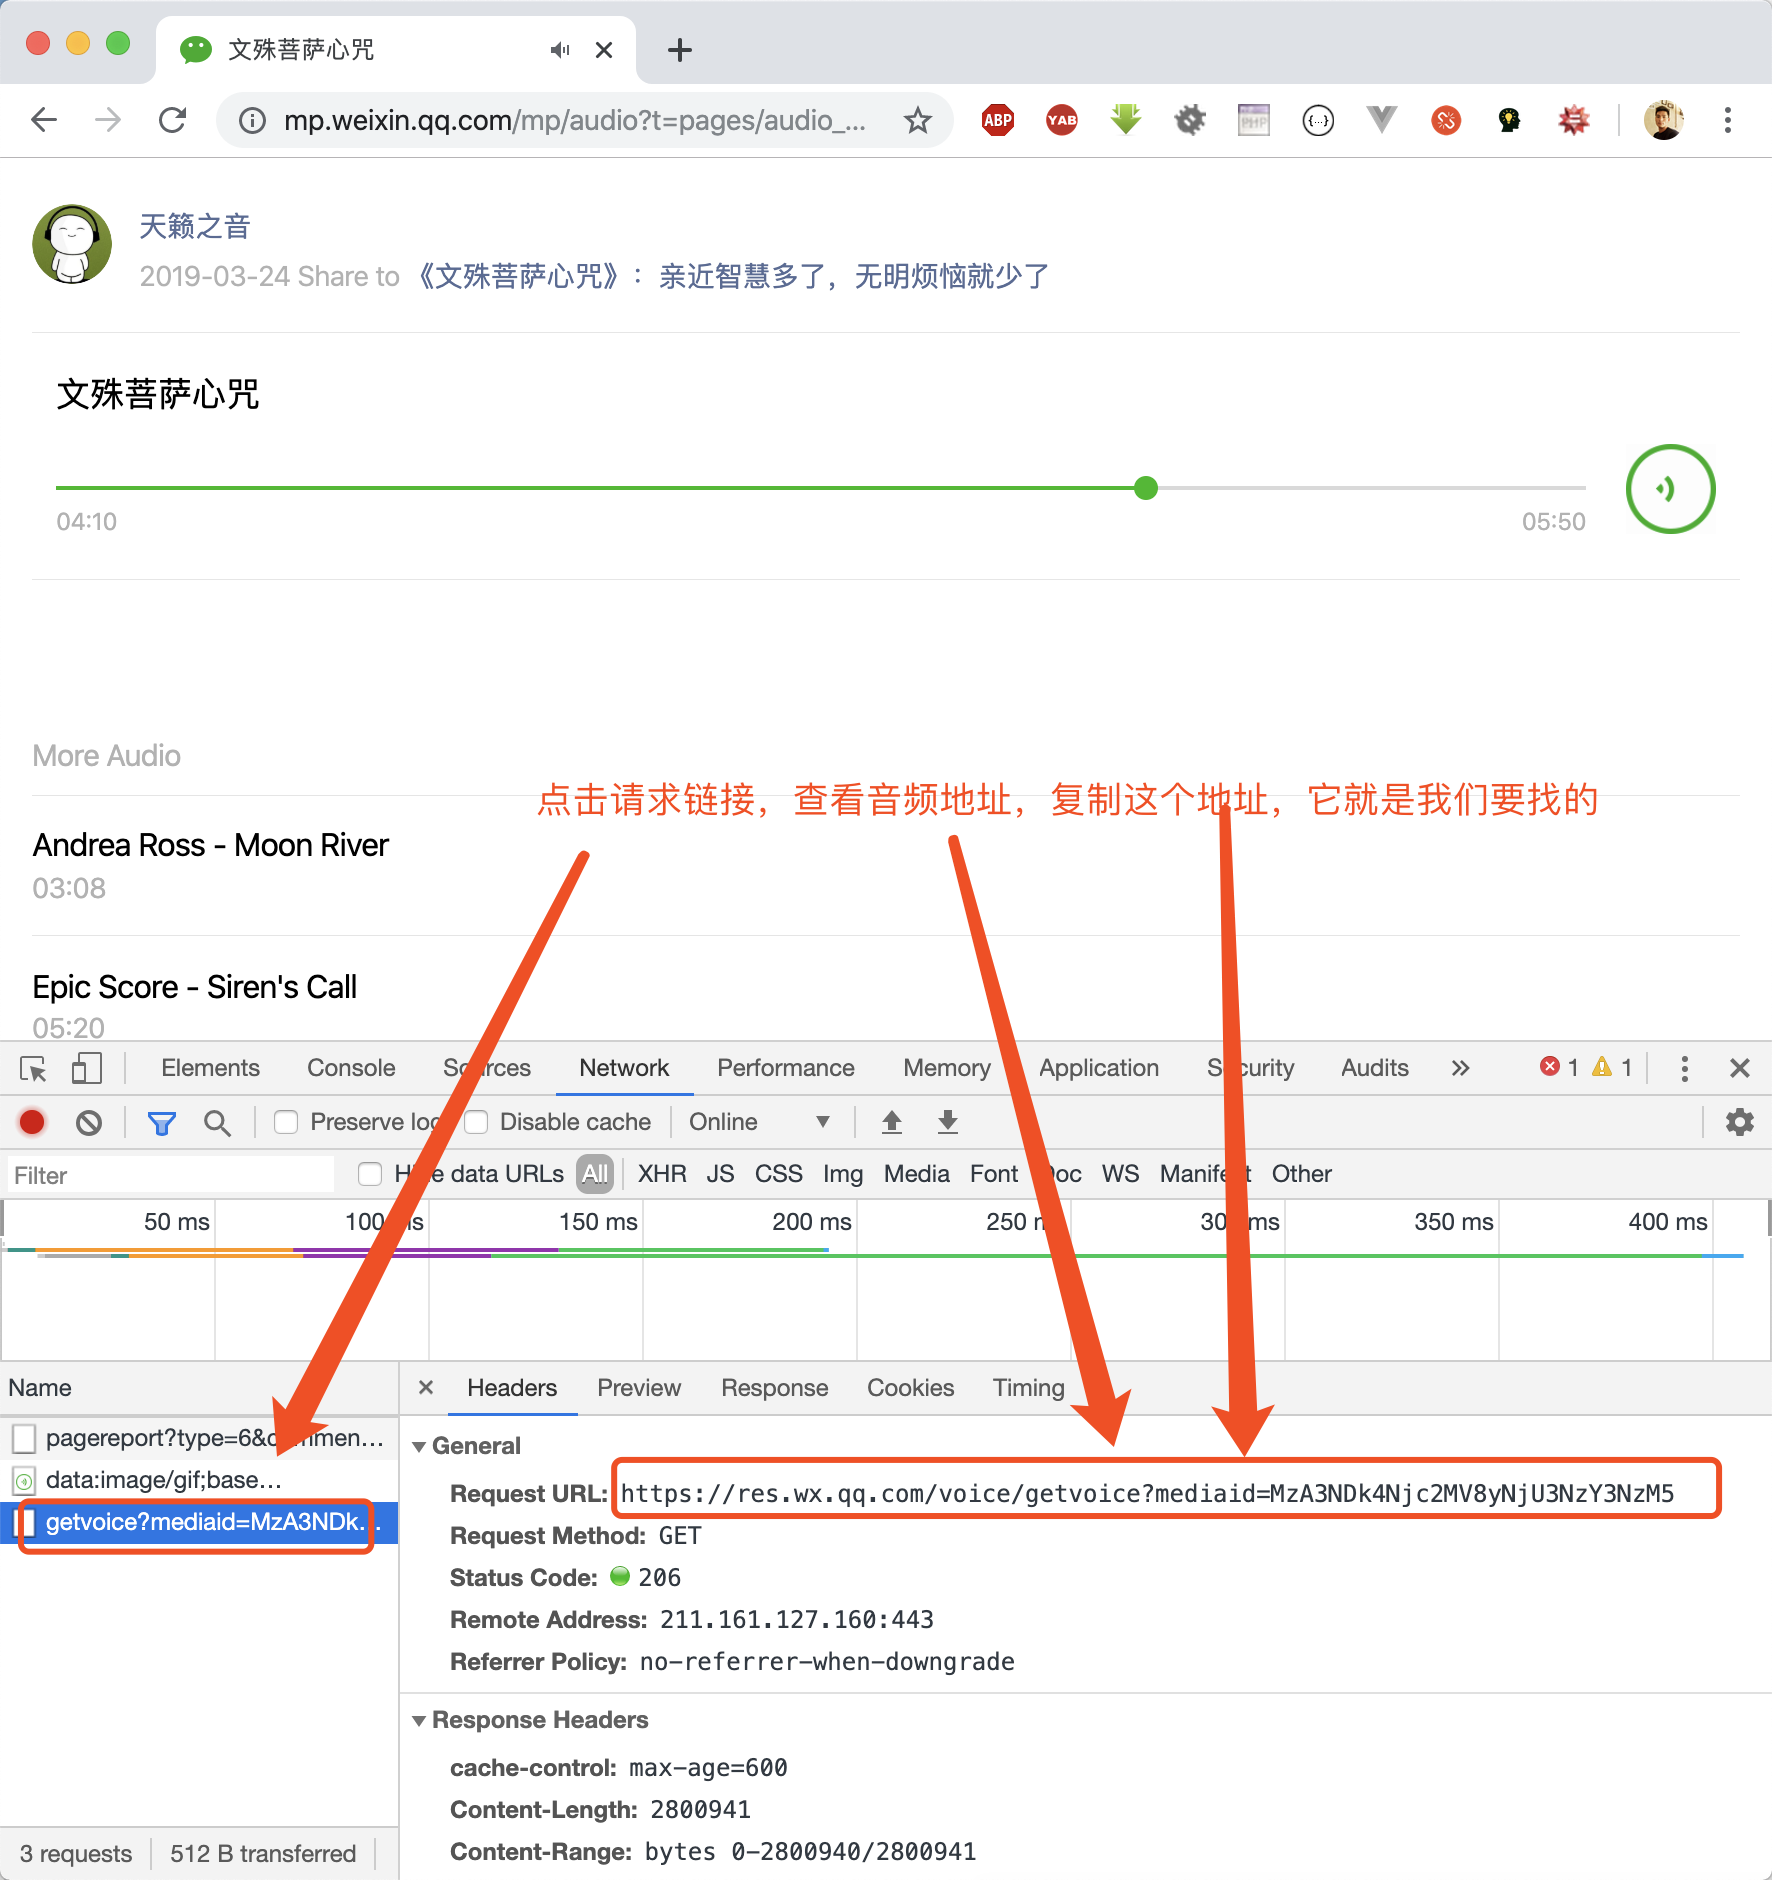
Task: Select the All filter type
Action: pos(595,1174)
